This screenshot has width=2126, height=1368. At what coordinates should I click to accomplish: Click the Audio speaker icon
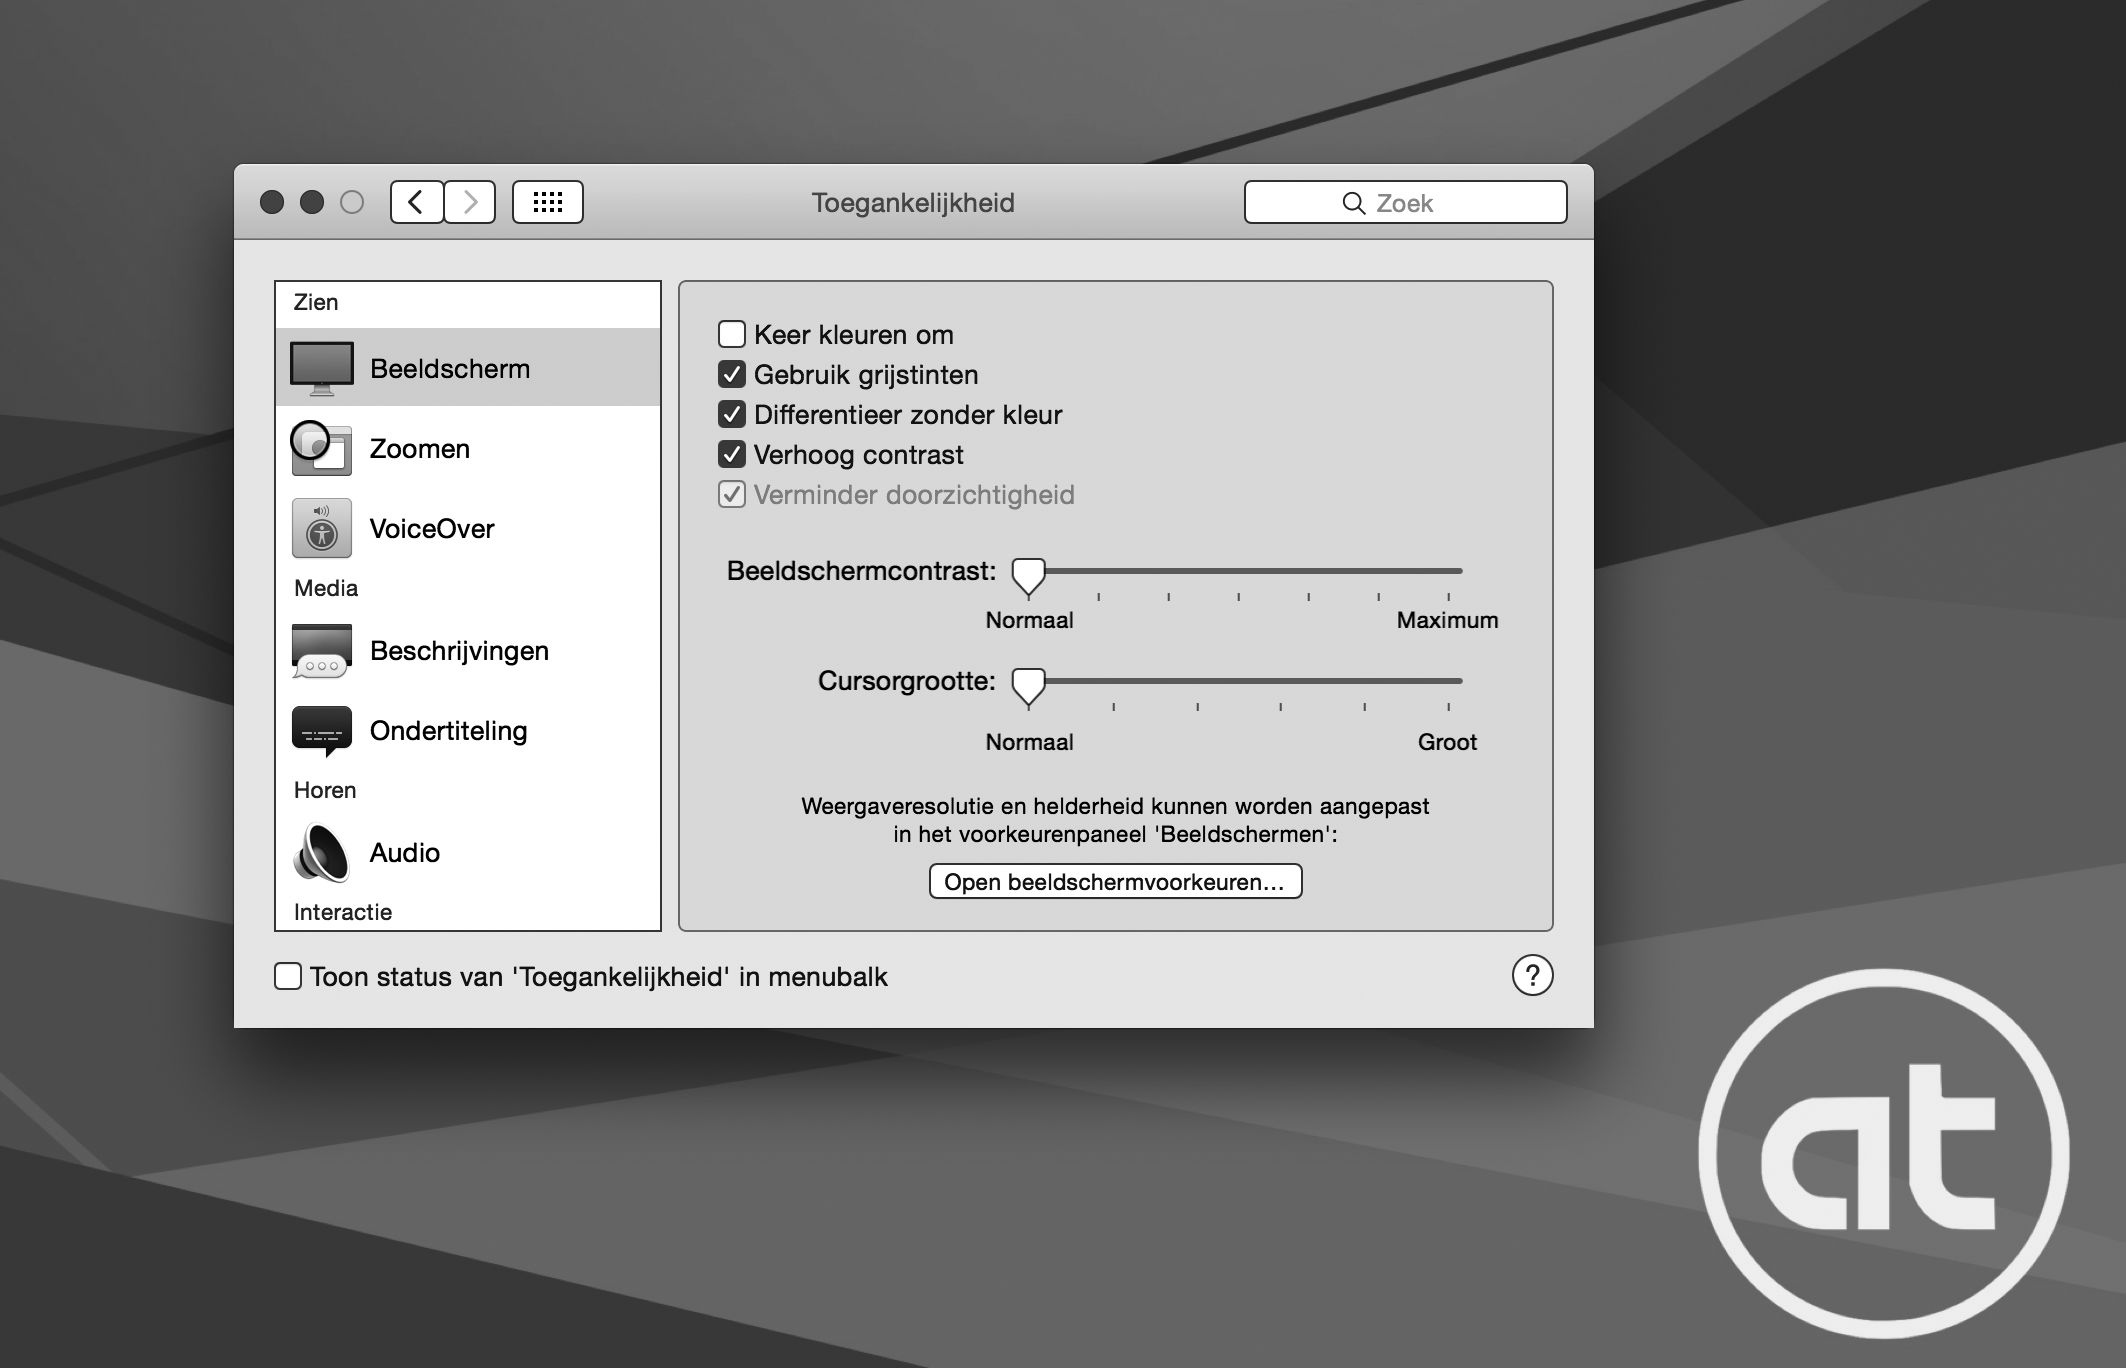pos(321,853)
